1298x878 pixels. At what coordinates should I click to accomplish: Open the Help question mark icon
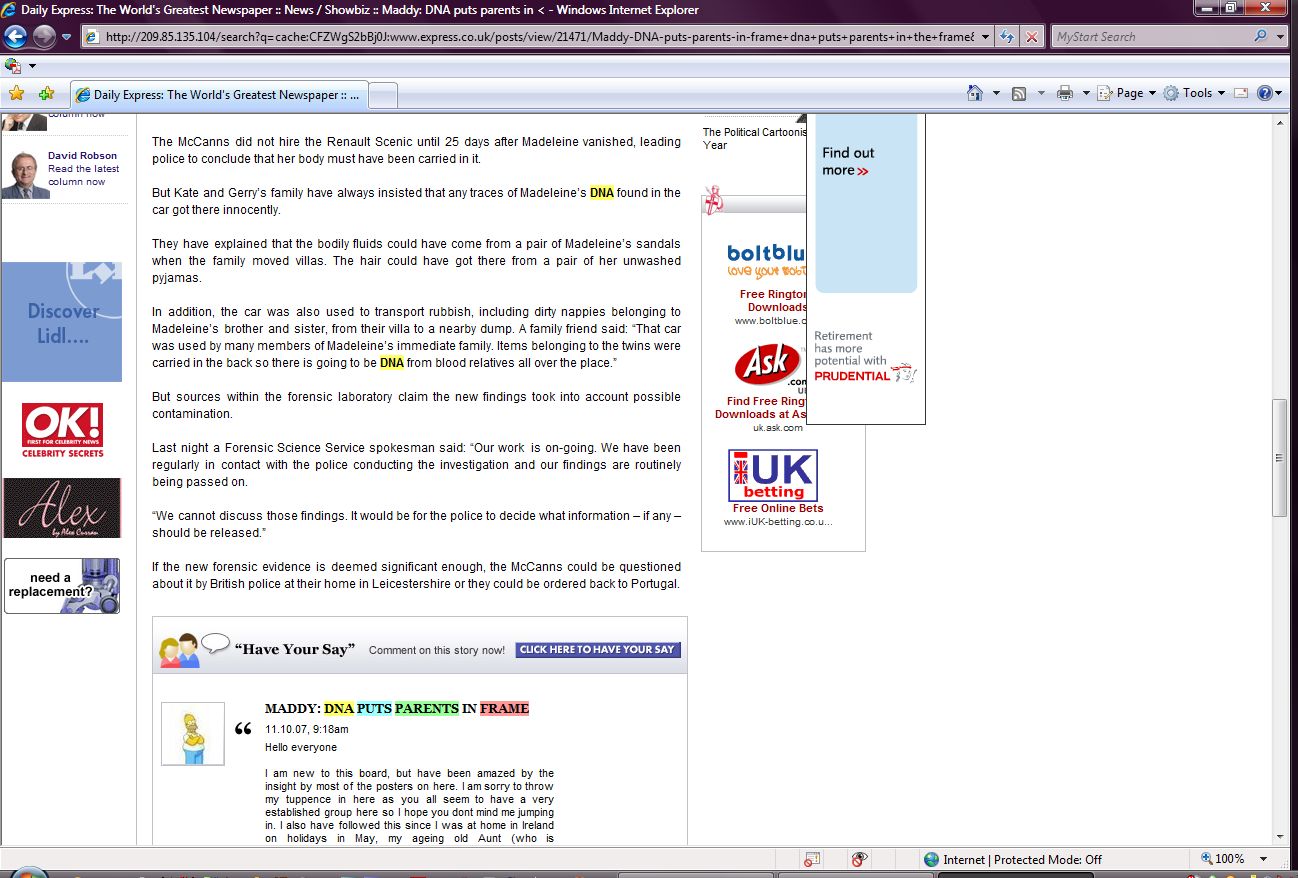click(1265, 93)
